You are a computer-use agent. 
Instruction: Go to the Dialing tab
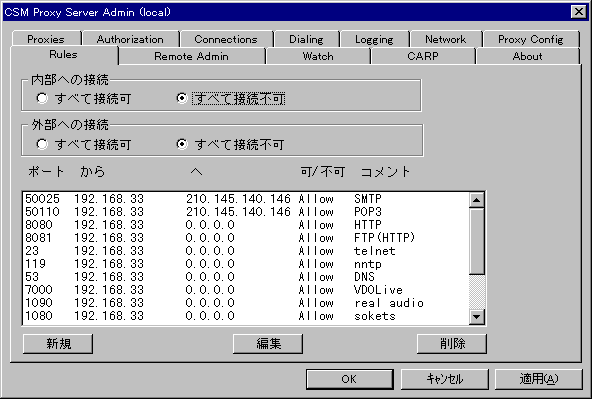pyautogui.click(x=306, y=39)
